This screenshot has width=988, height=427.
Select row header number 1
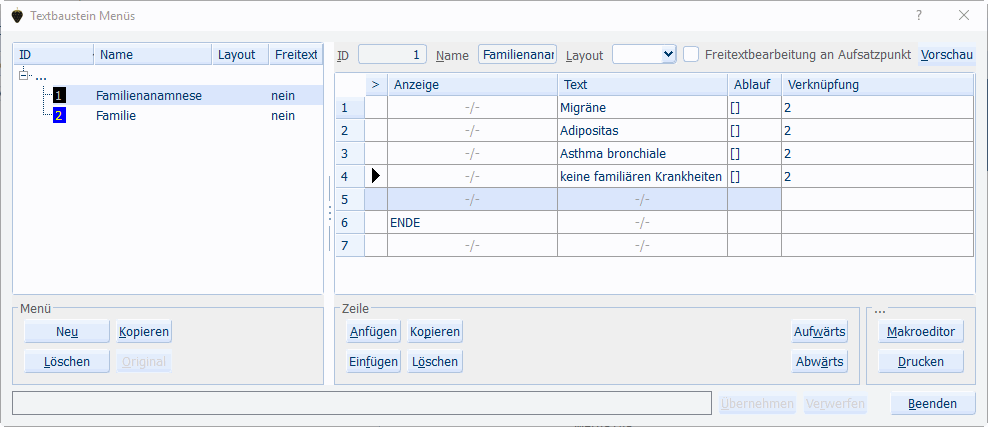(x=350, y=108)
